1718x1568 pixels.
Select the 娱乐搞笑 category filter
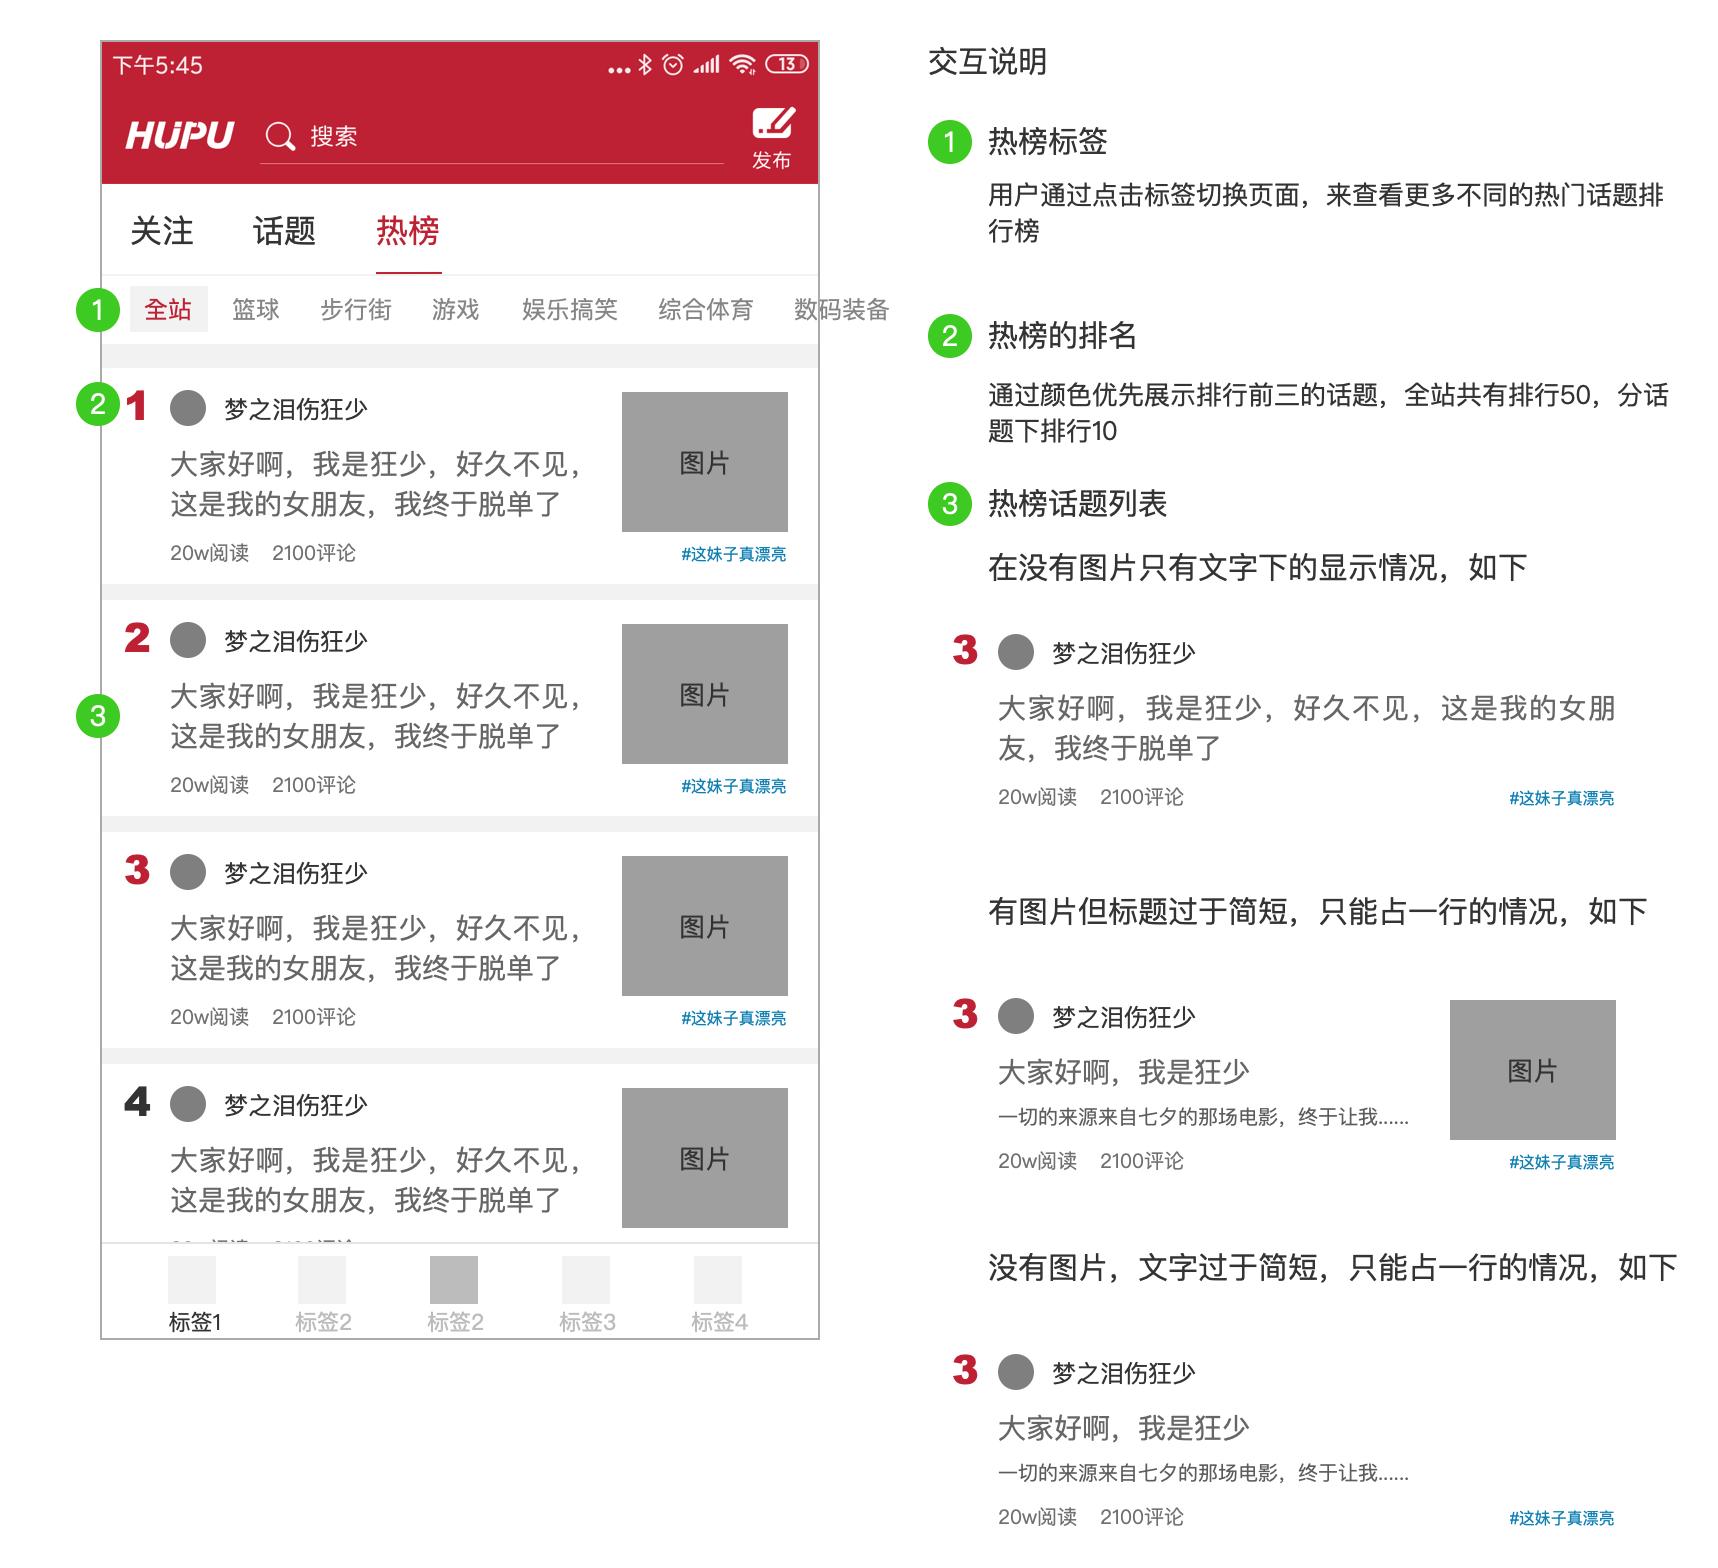(568, 309)
